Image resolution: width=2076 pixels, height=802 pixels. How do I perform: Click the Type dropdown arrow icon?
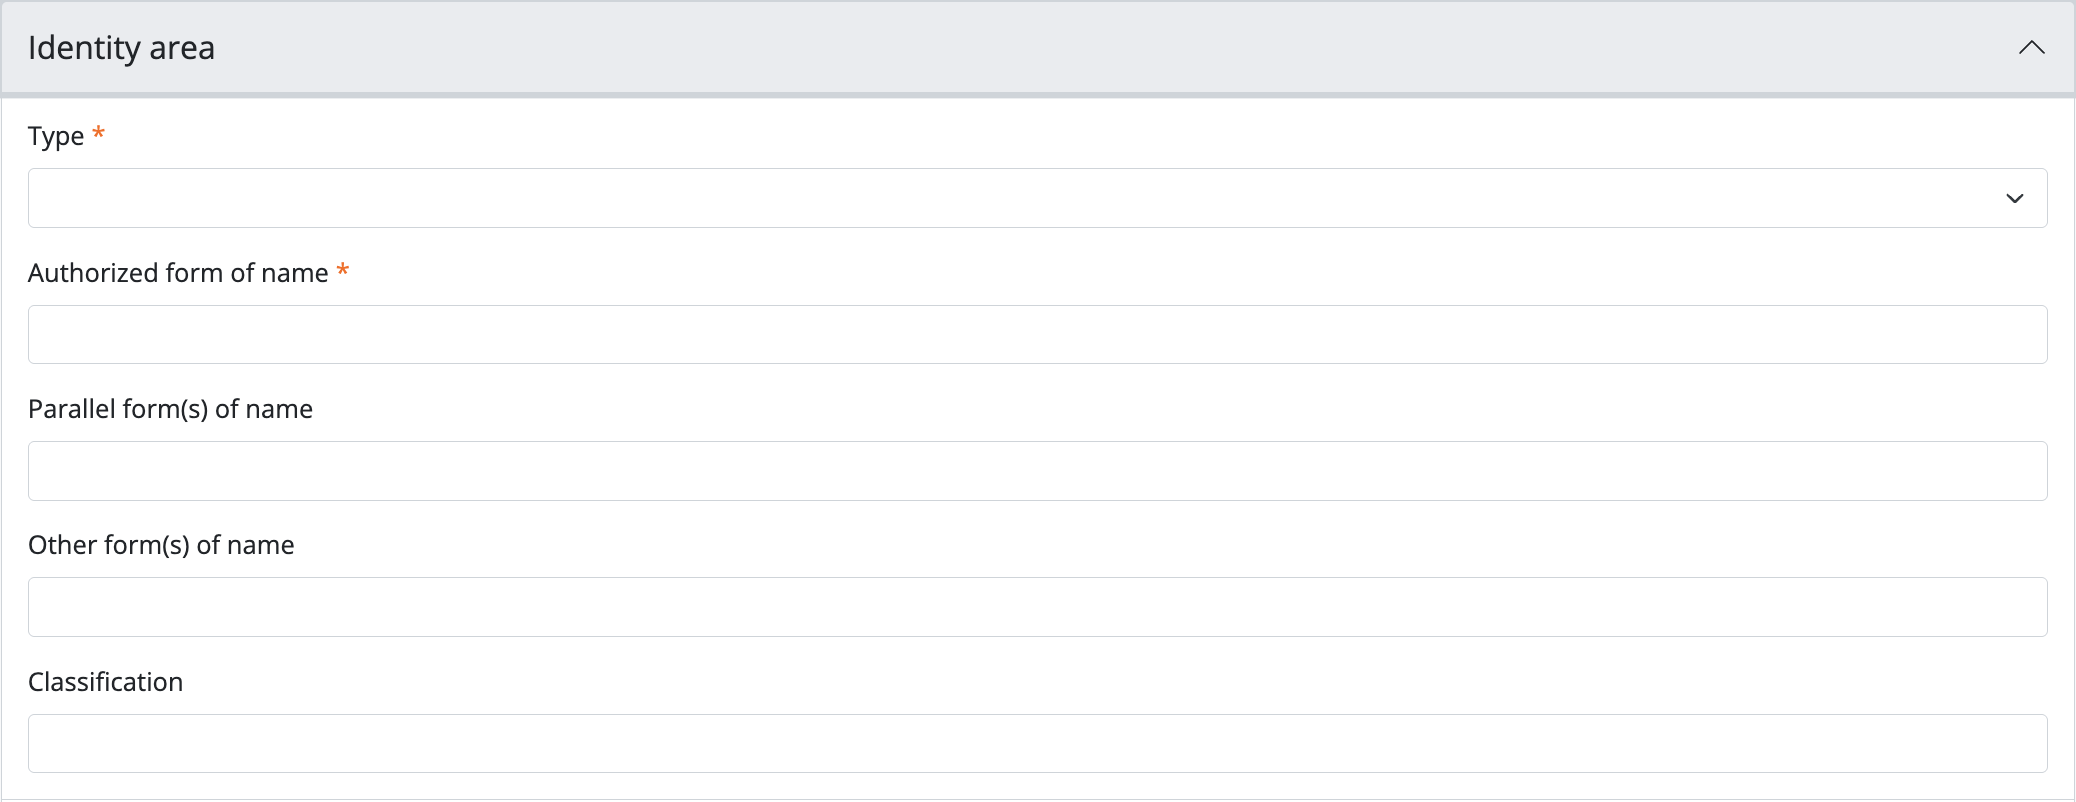point(2014,198)
